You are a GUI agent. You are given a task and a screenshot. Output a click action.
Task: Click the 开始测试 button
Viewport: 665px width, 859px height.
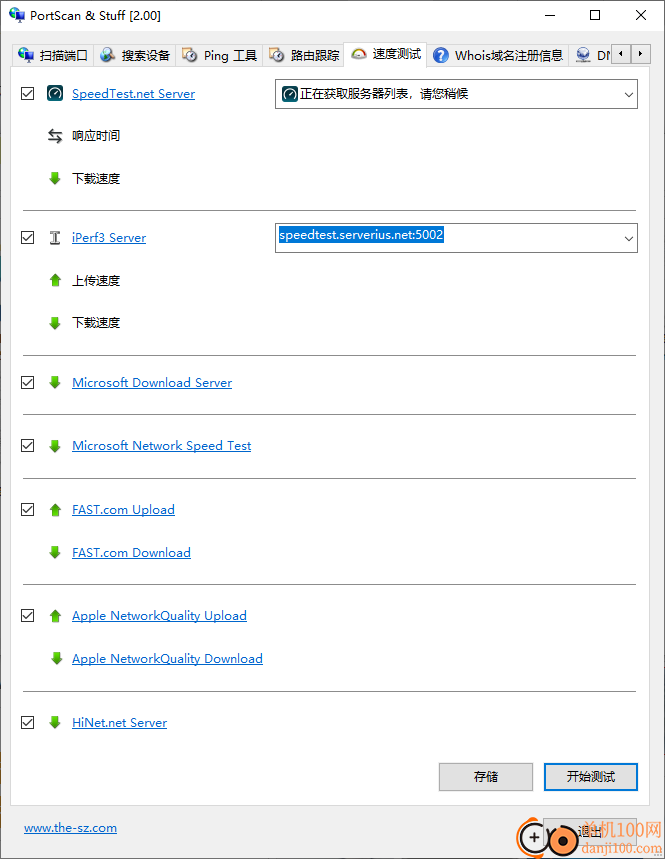coord(591,777)
